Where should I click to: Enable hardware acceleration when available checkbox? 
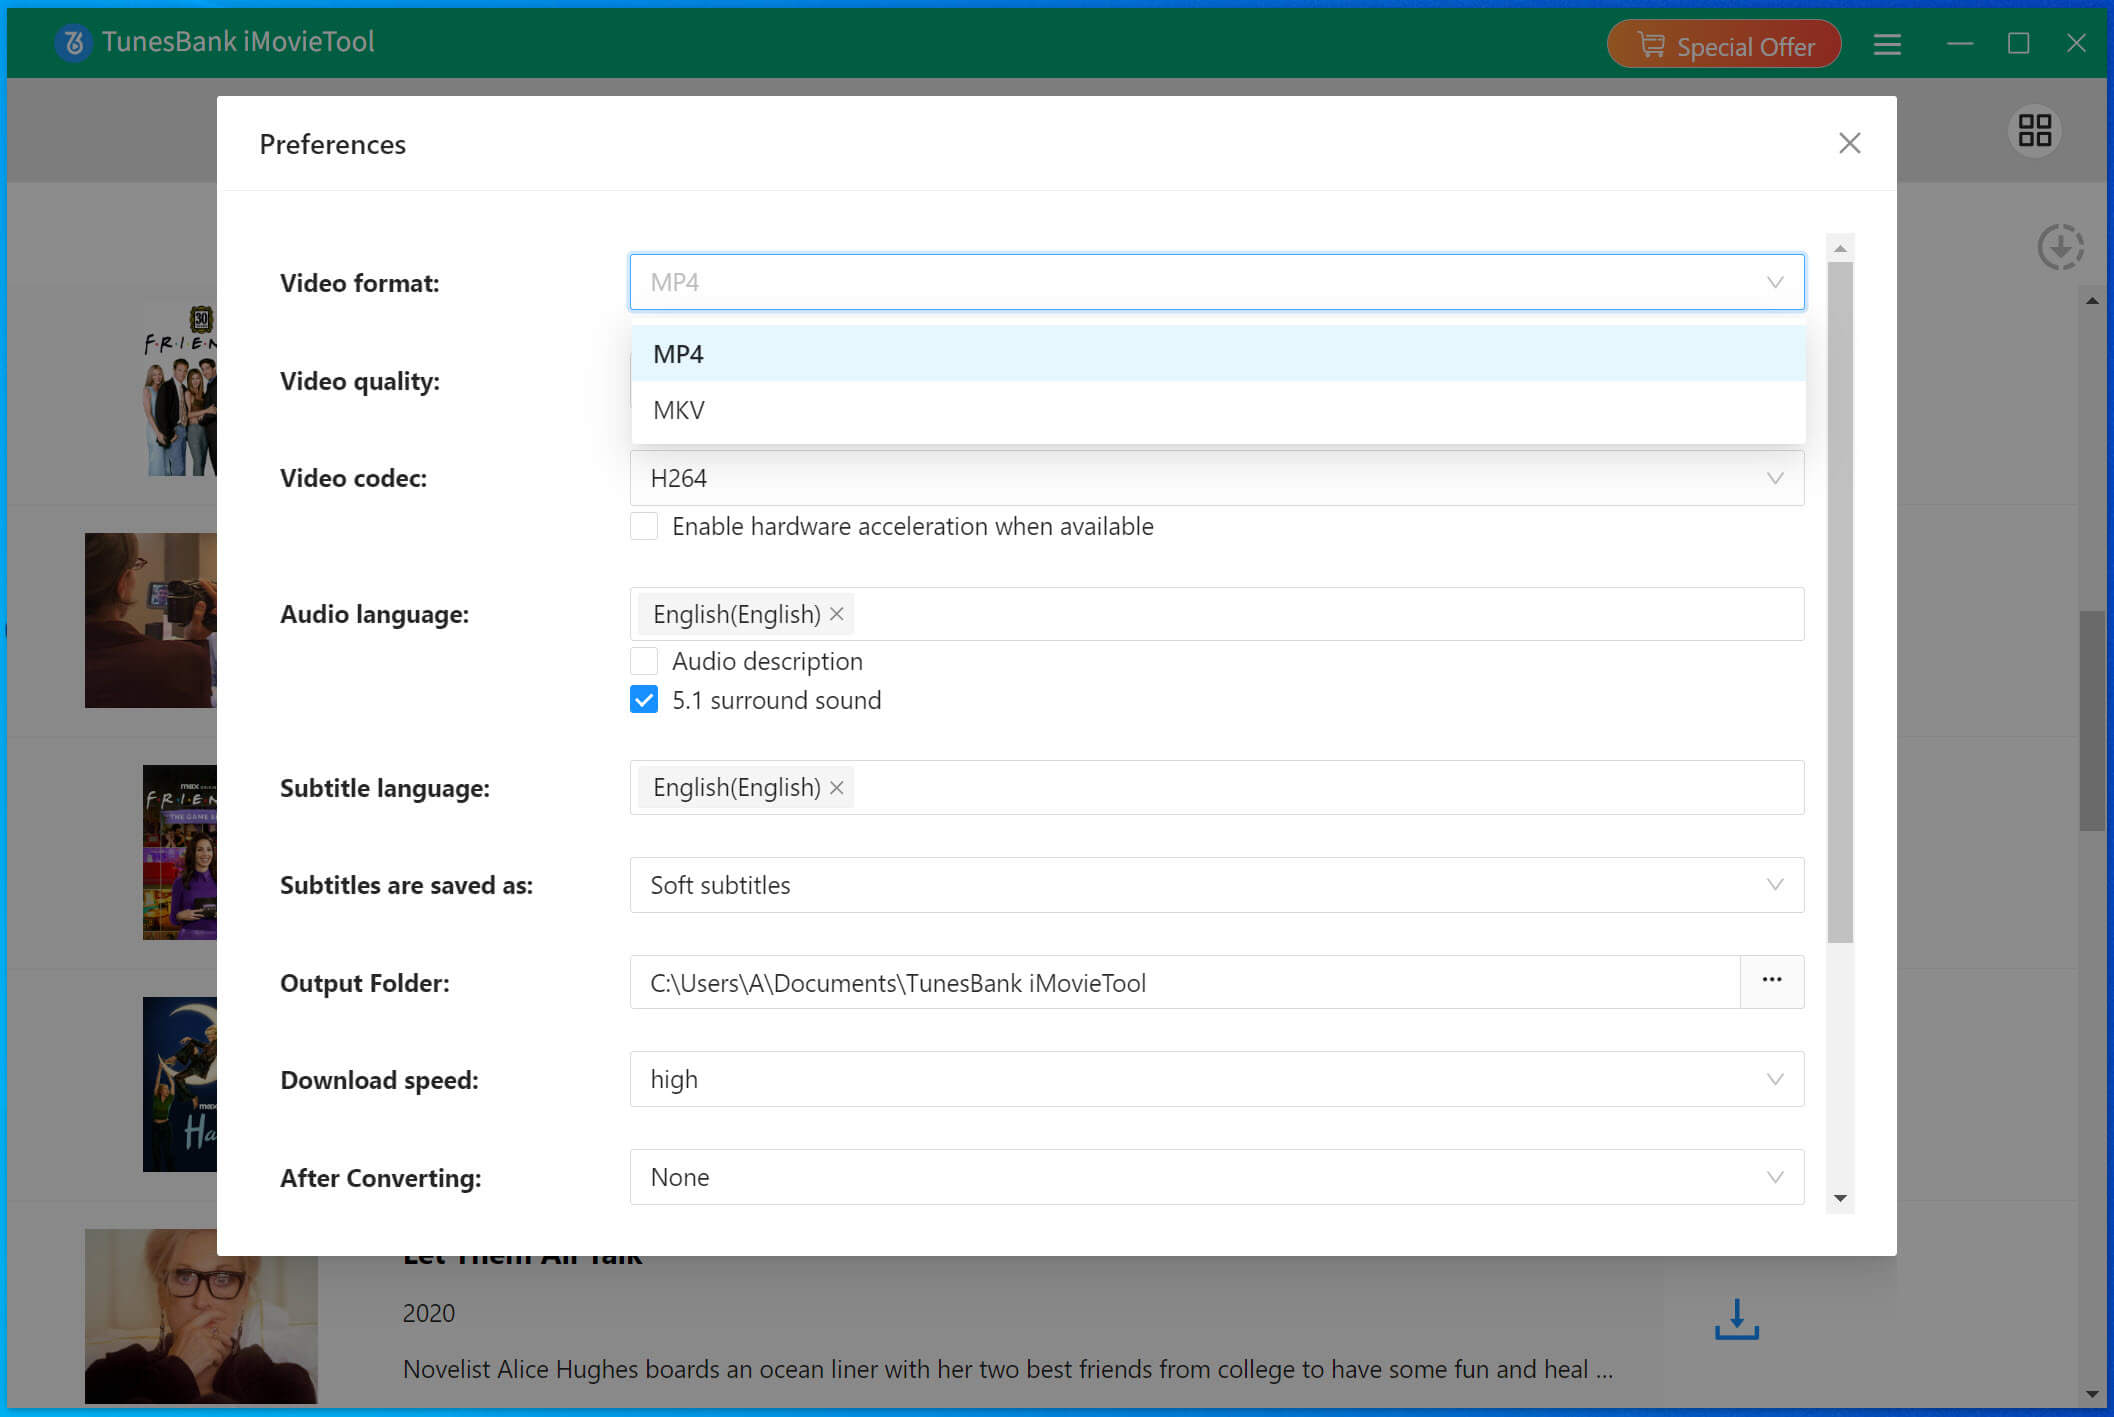click(x=644, y=526)
